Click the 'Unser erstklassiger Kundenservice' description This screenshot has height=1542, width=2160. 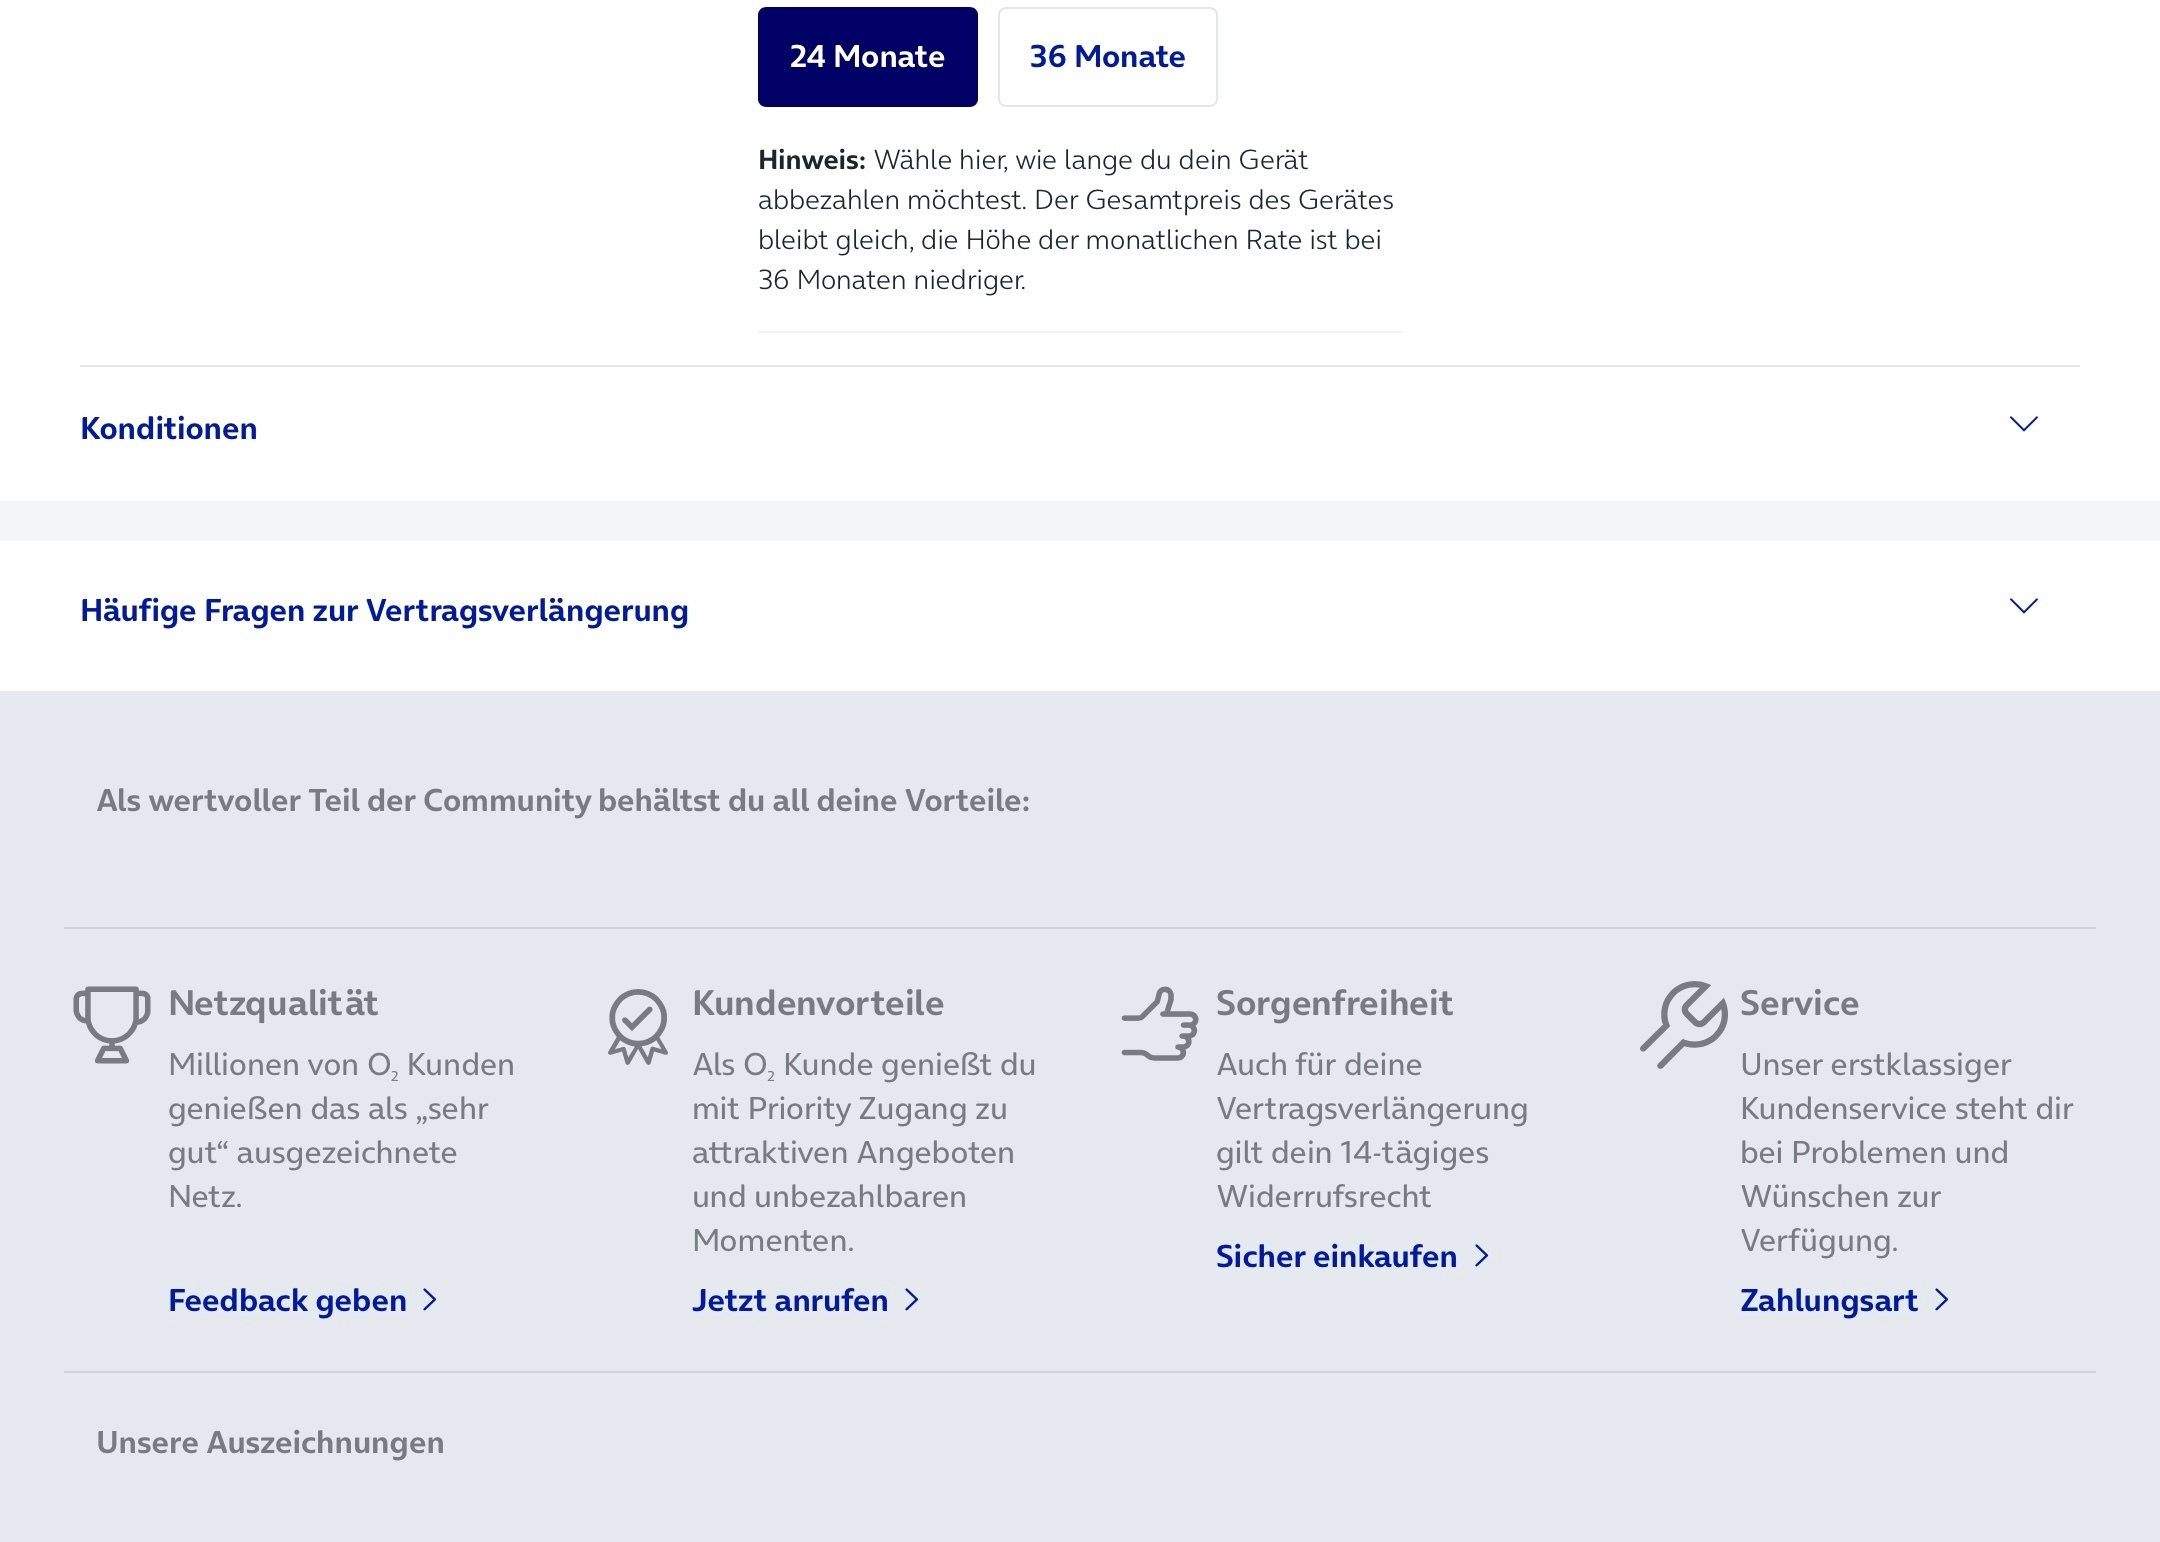1906,1152
